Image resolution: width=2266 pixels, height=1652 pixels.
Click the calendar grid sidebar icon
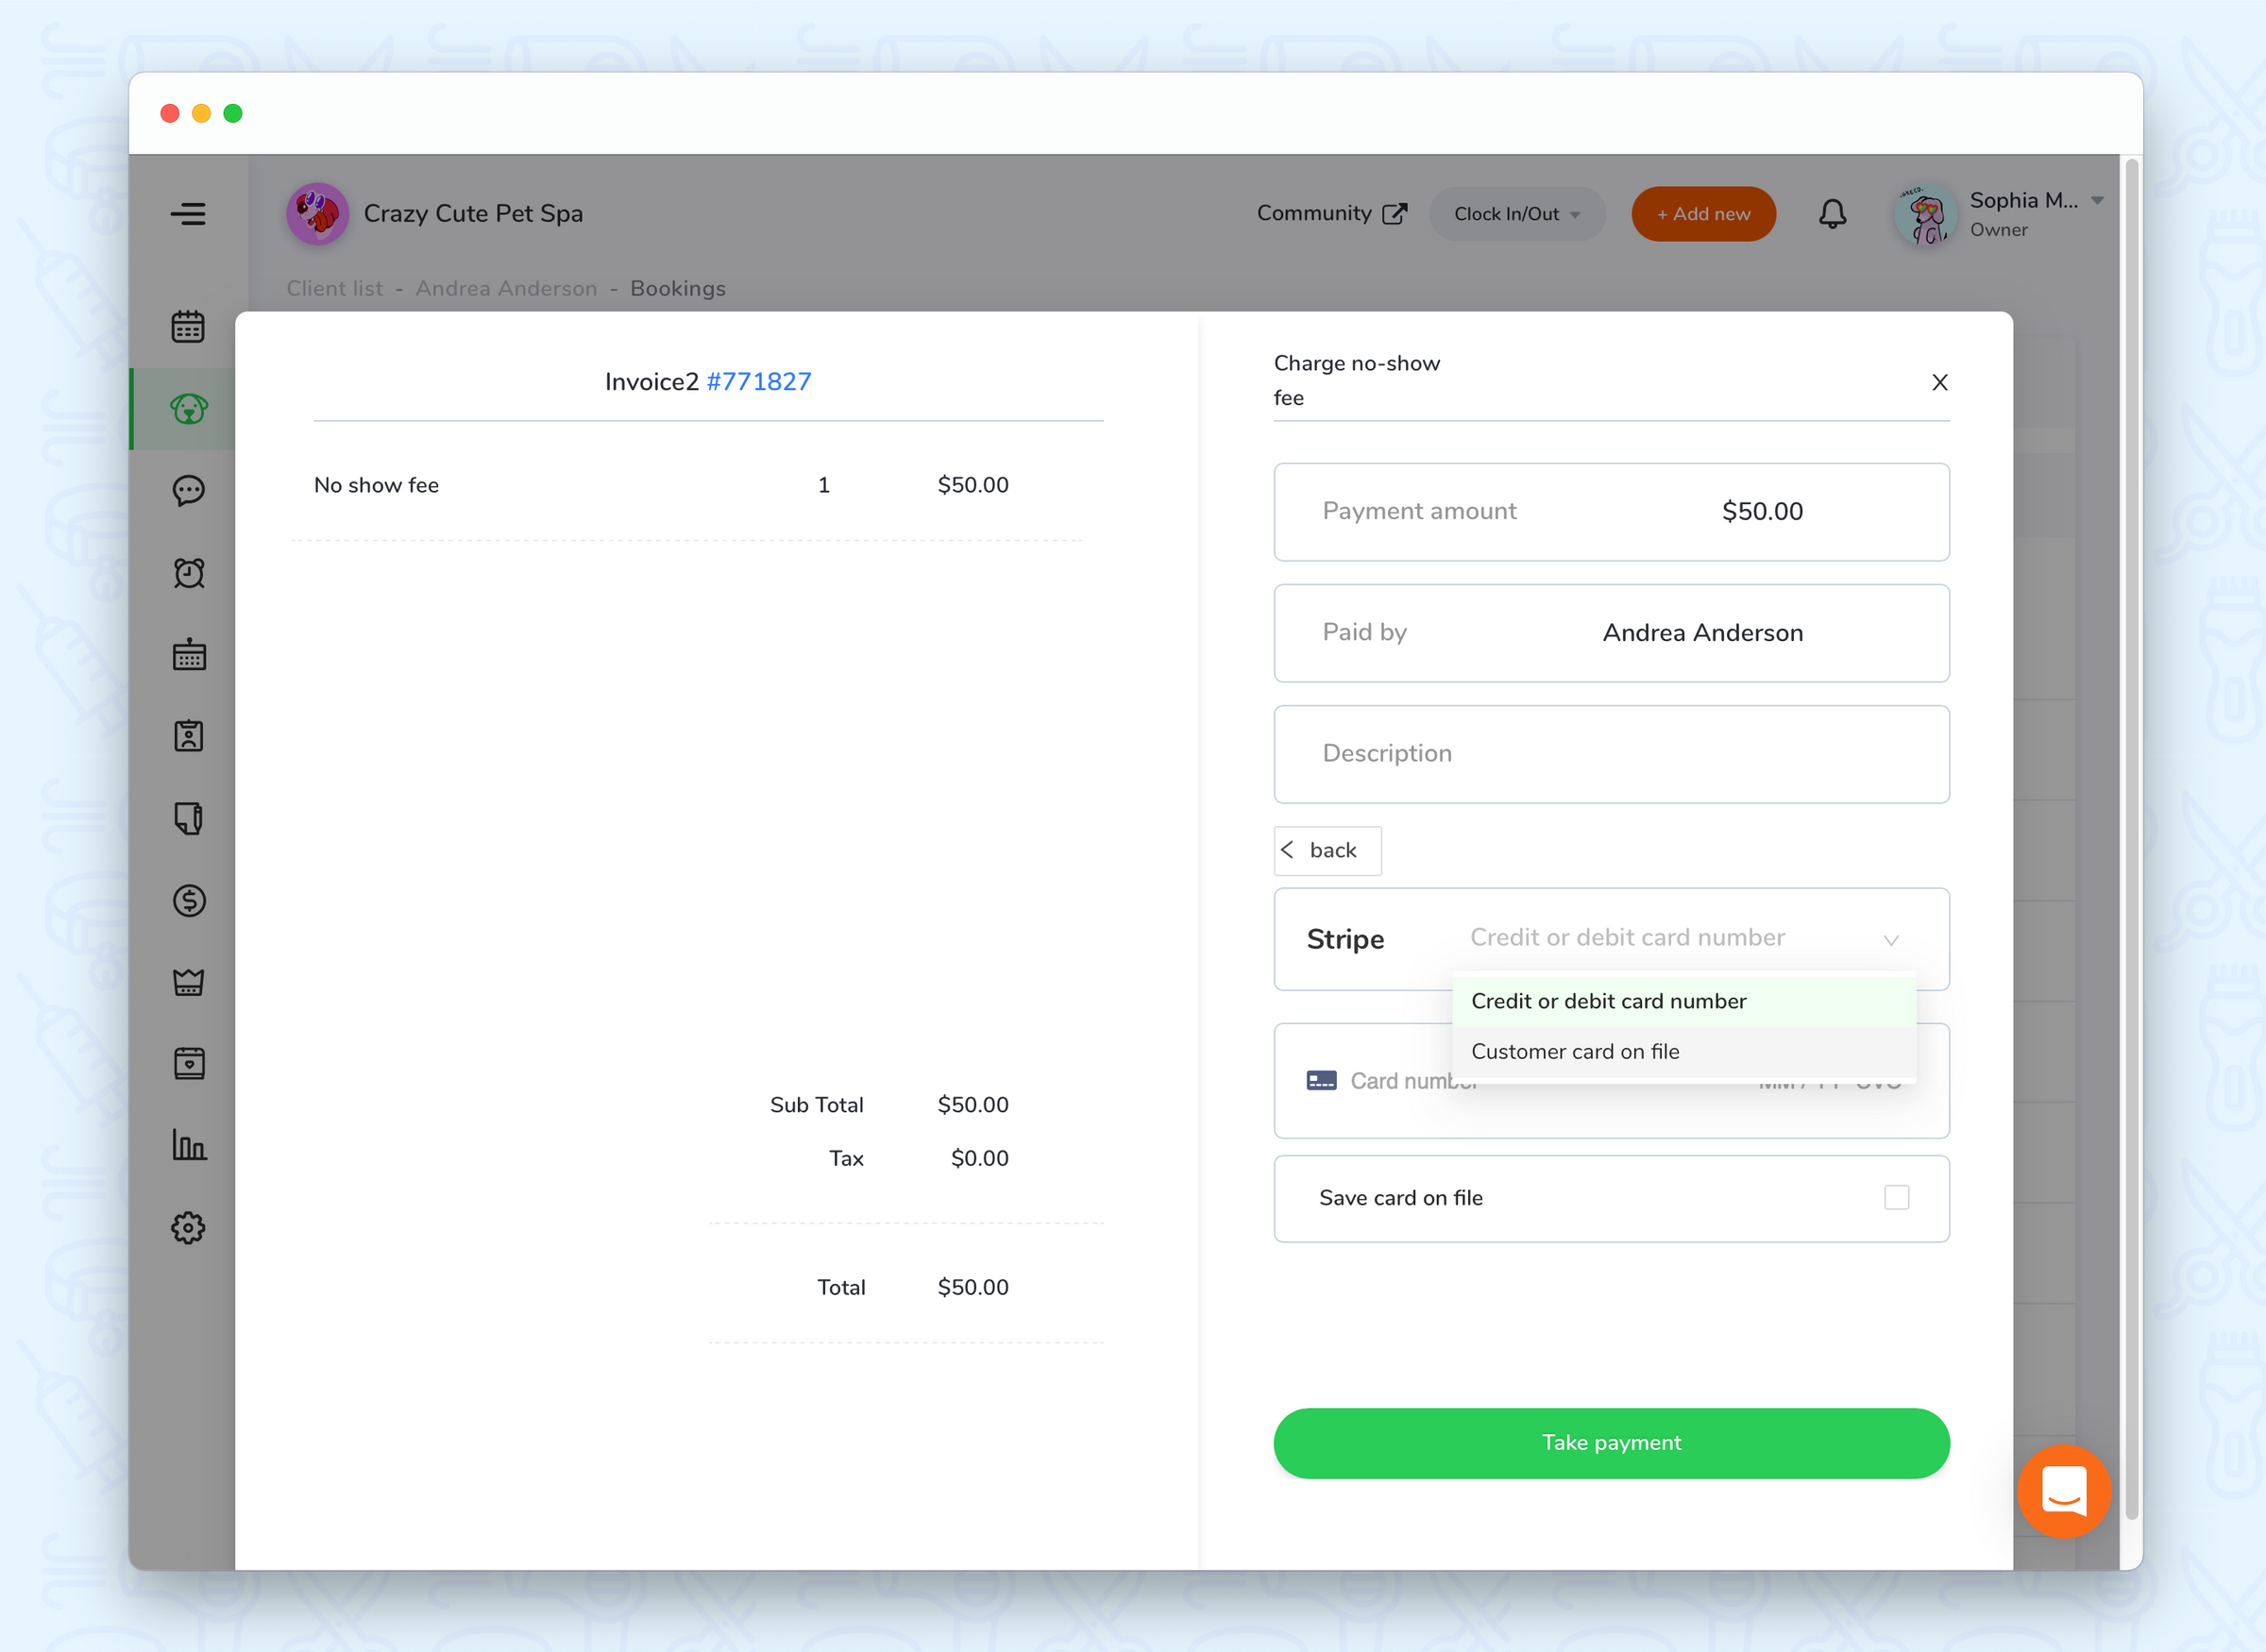(x=188, y=652)
